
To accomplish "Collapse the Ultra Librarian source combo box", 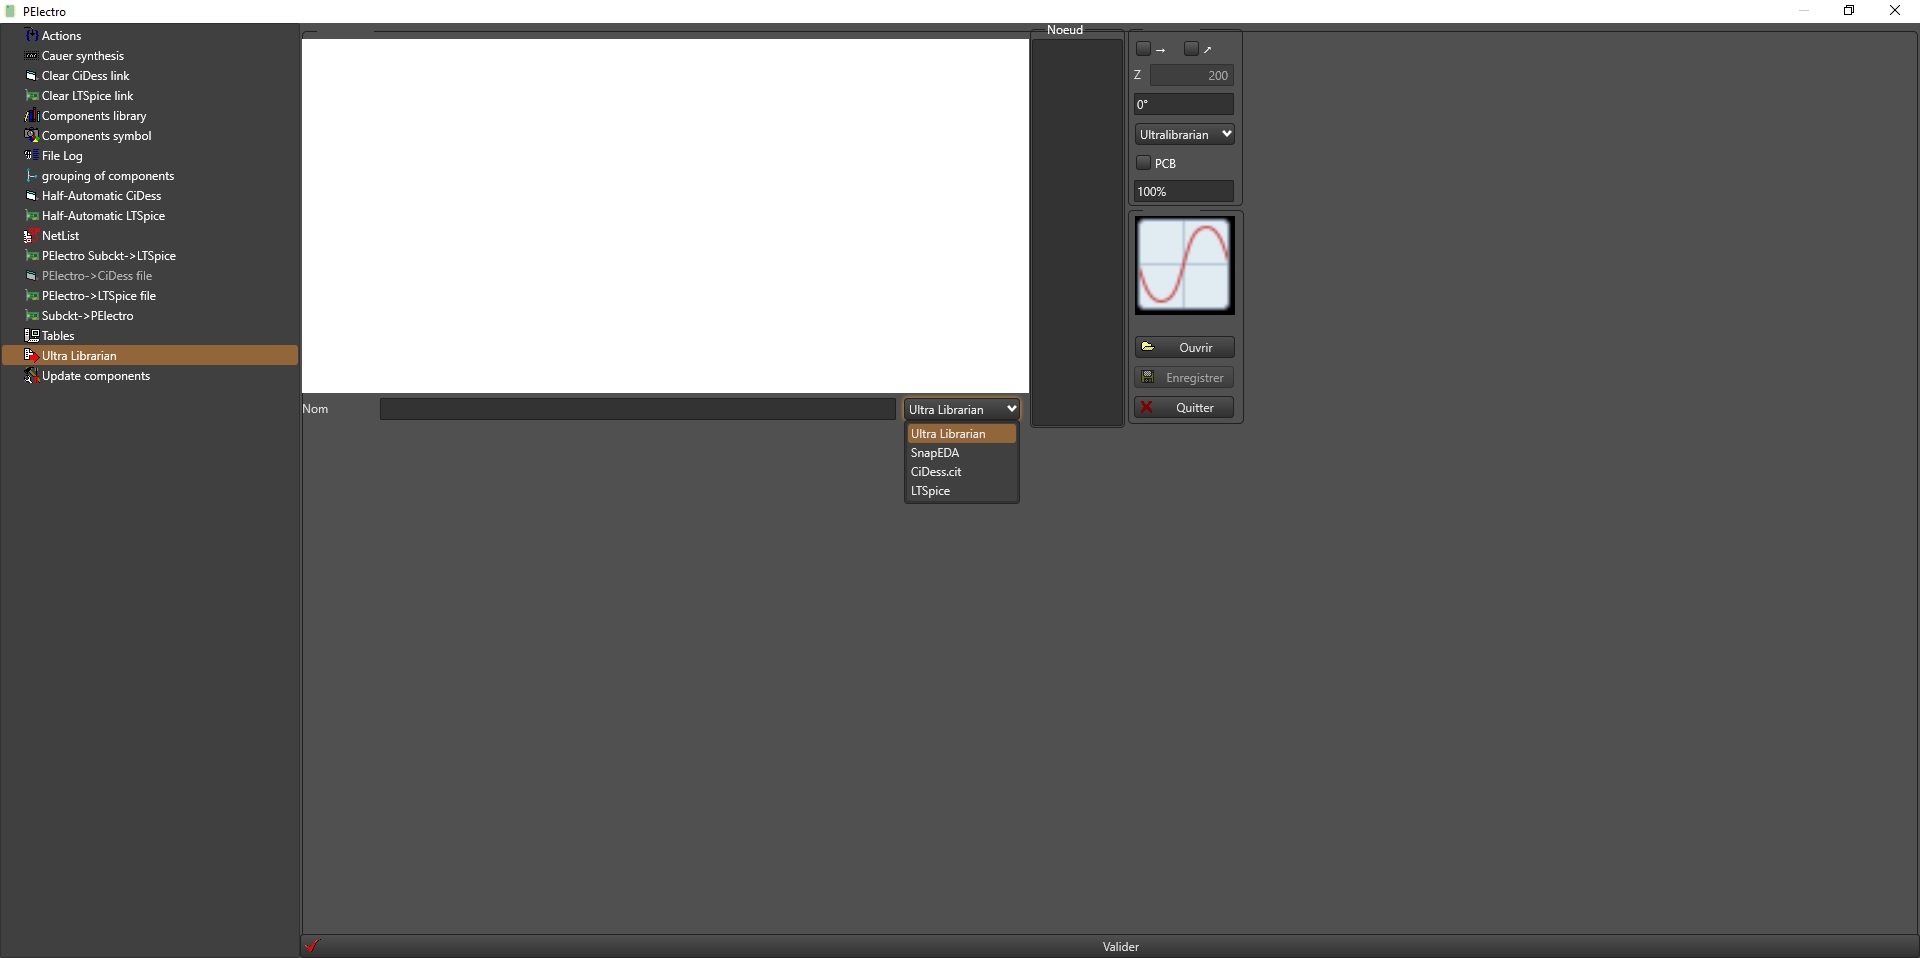I will coord(961,409).
